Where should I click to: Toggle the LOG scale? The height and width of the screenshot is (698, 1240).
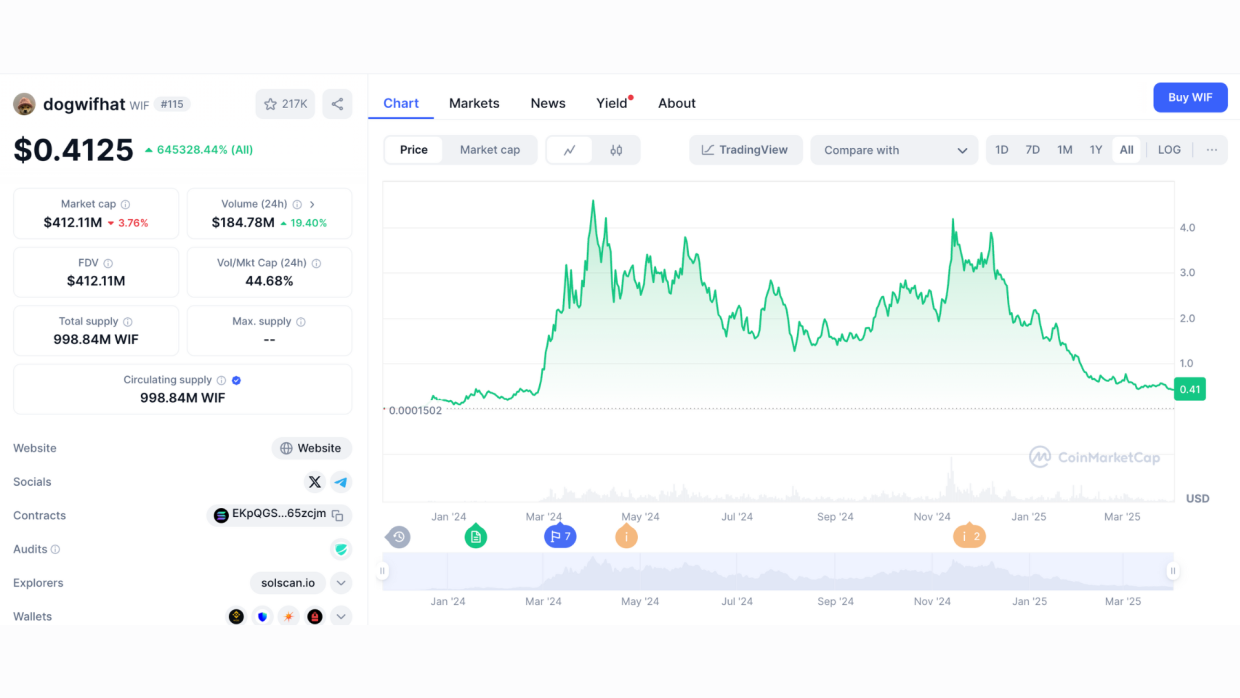click(1169, 150)
